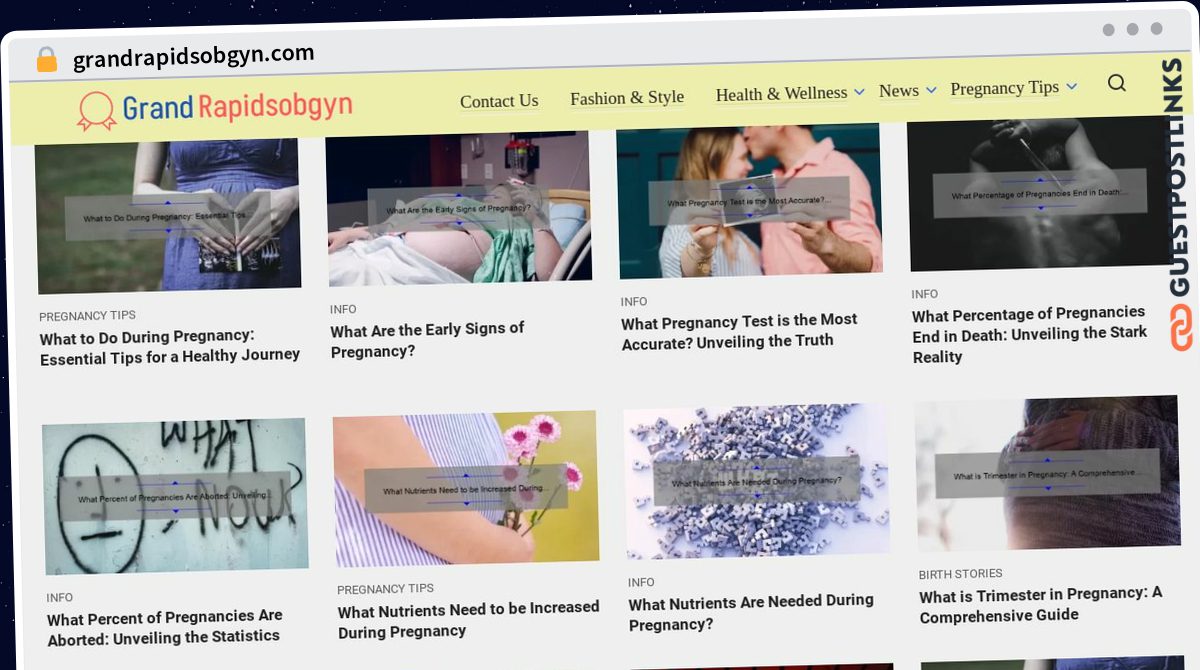Open the Fashion & Style menu item
Screen dimensions: 1200x670
coord(627,98)
